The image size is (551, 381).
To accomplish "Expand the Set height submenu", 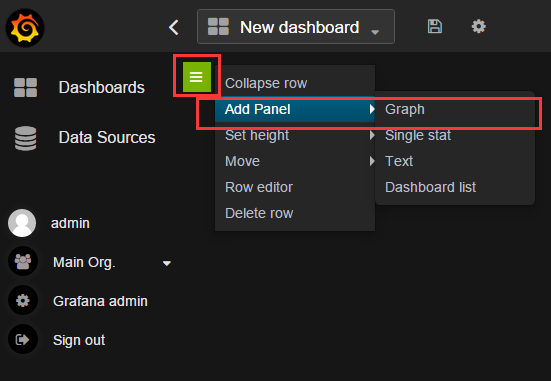I will click(295, 135).
